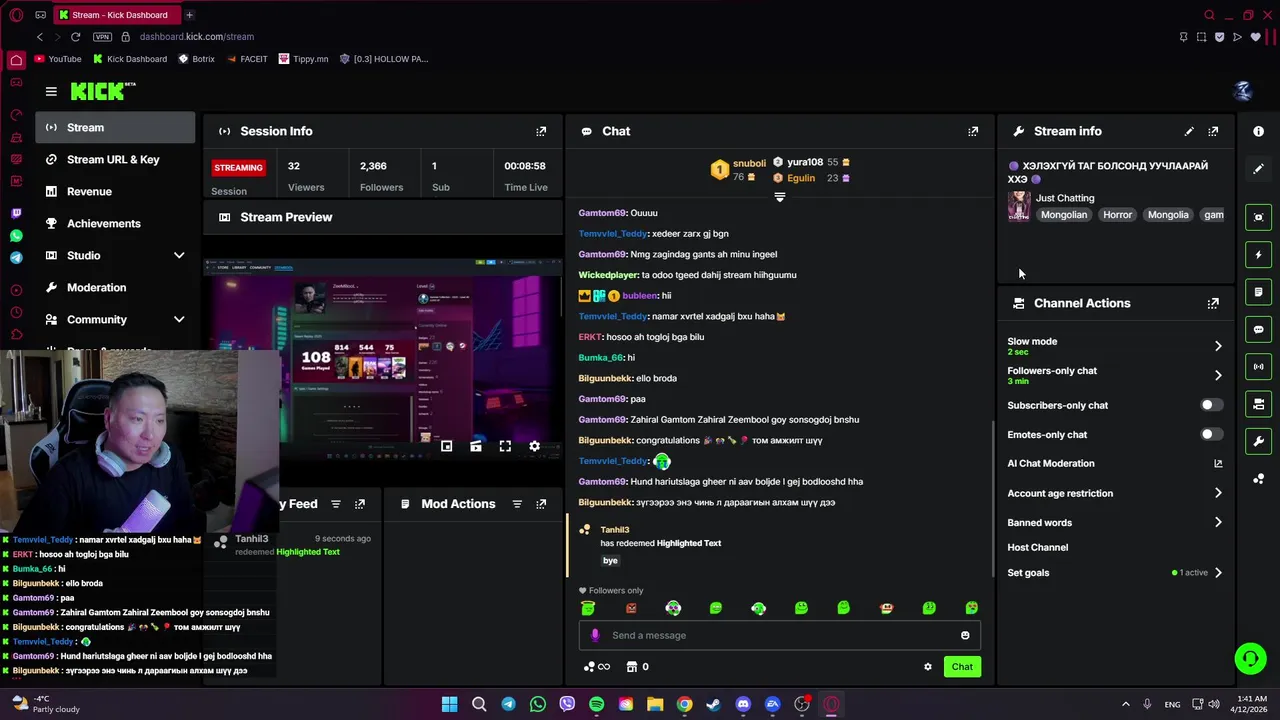Open the stream preview settings gear

tap(534, 446)
